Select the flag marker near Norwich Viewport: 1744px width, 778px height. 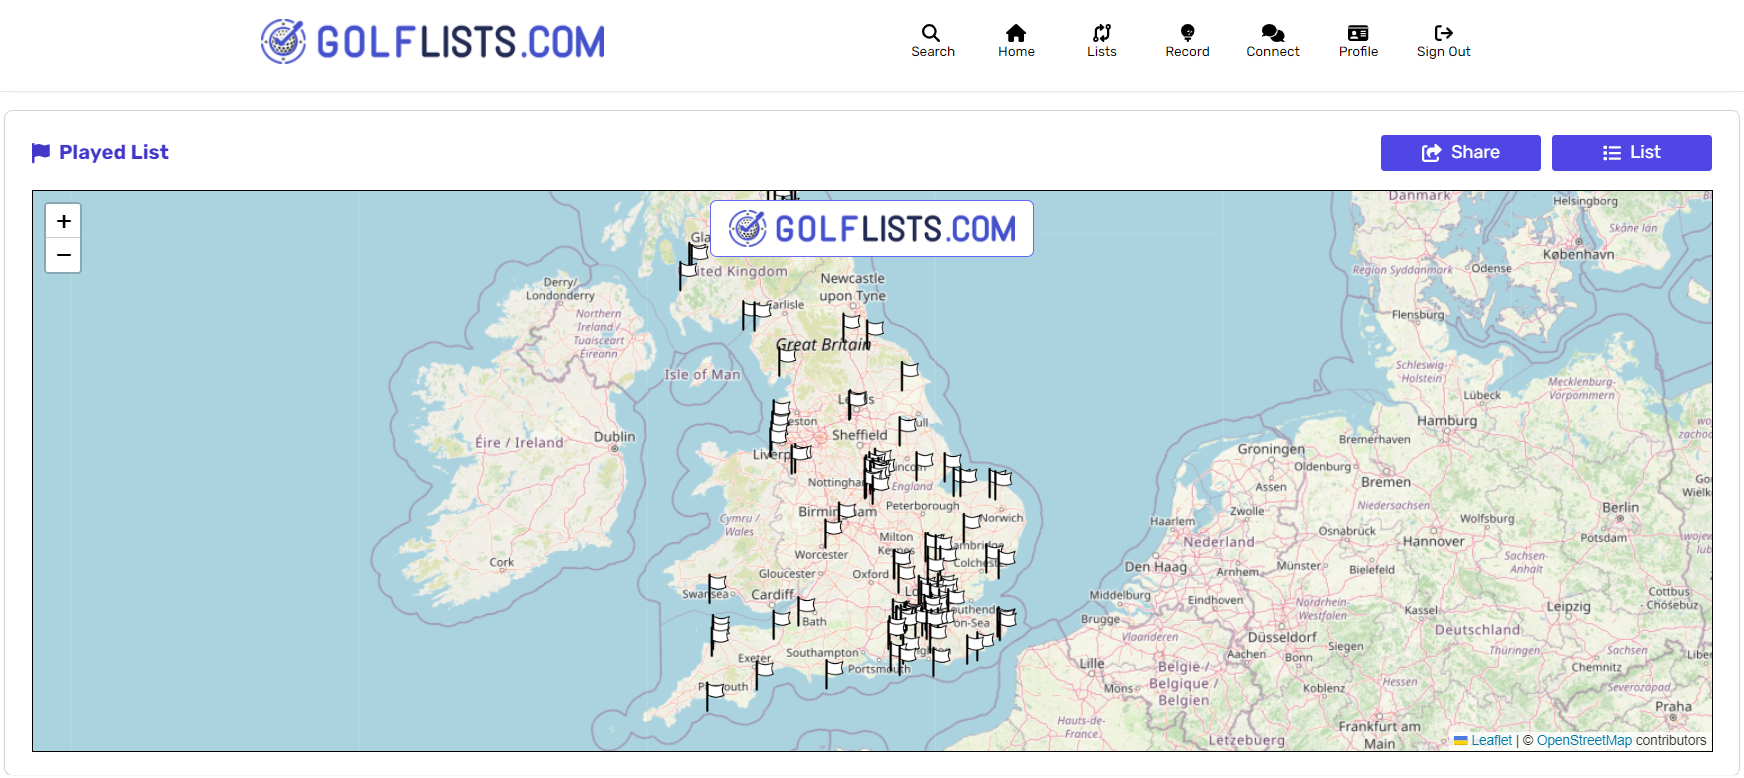click(970, 529)
